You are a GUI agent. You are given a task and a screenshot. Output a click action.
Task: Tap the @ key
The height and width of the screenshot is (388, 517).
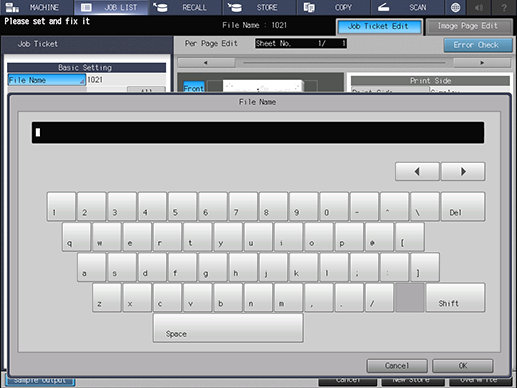click(380, 237)
